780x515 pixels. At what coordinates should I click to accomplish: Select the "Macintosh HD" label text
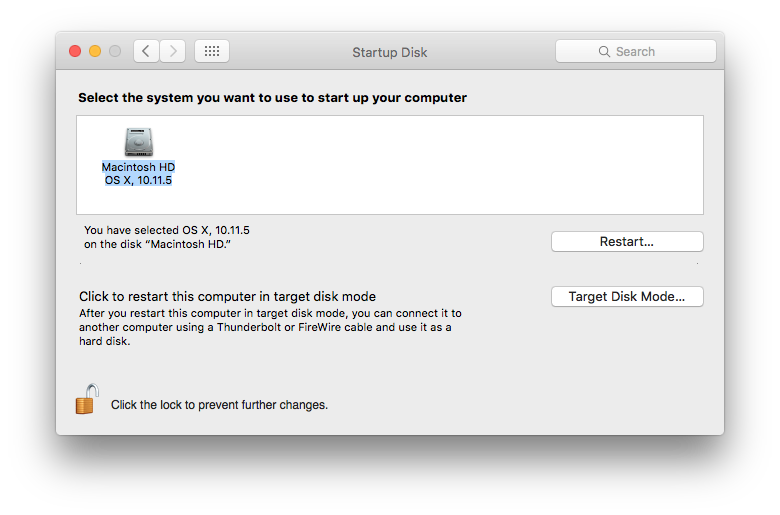coord(138,167)
